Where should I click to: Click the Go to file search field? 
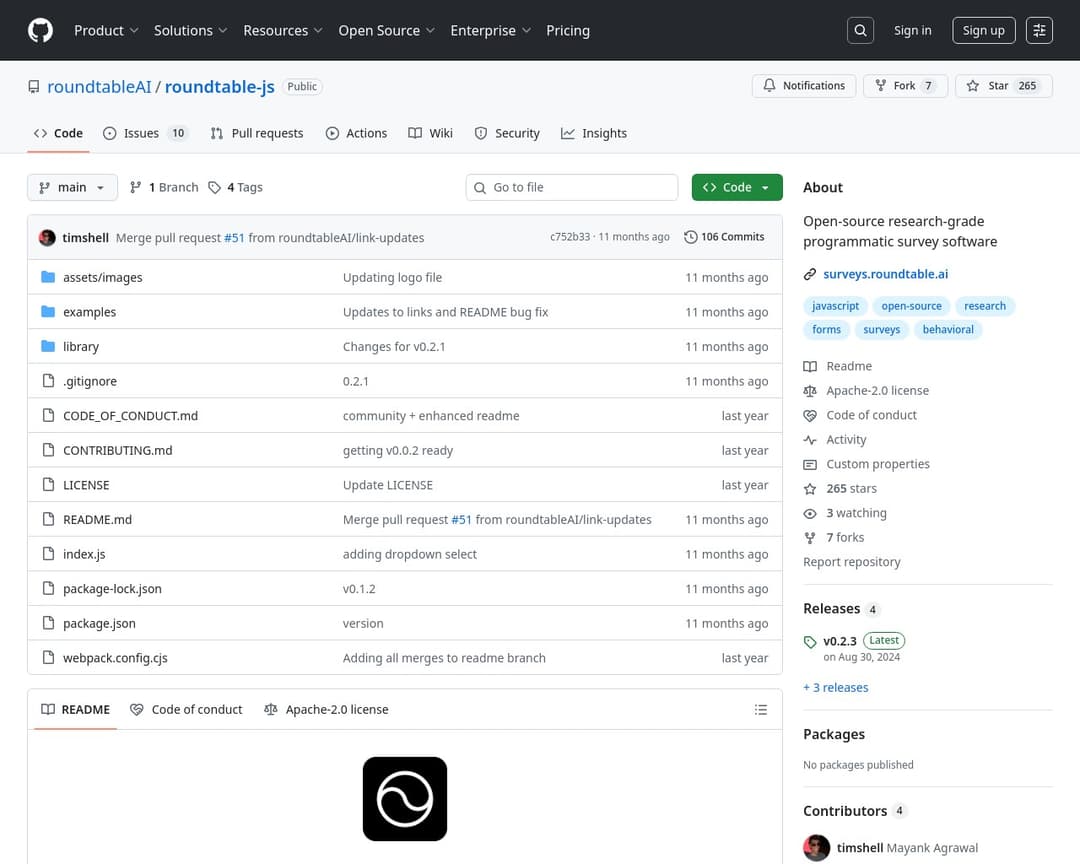point(571,187)
